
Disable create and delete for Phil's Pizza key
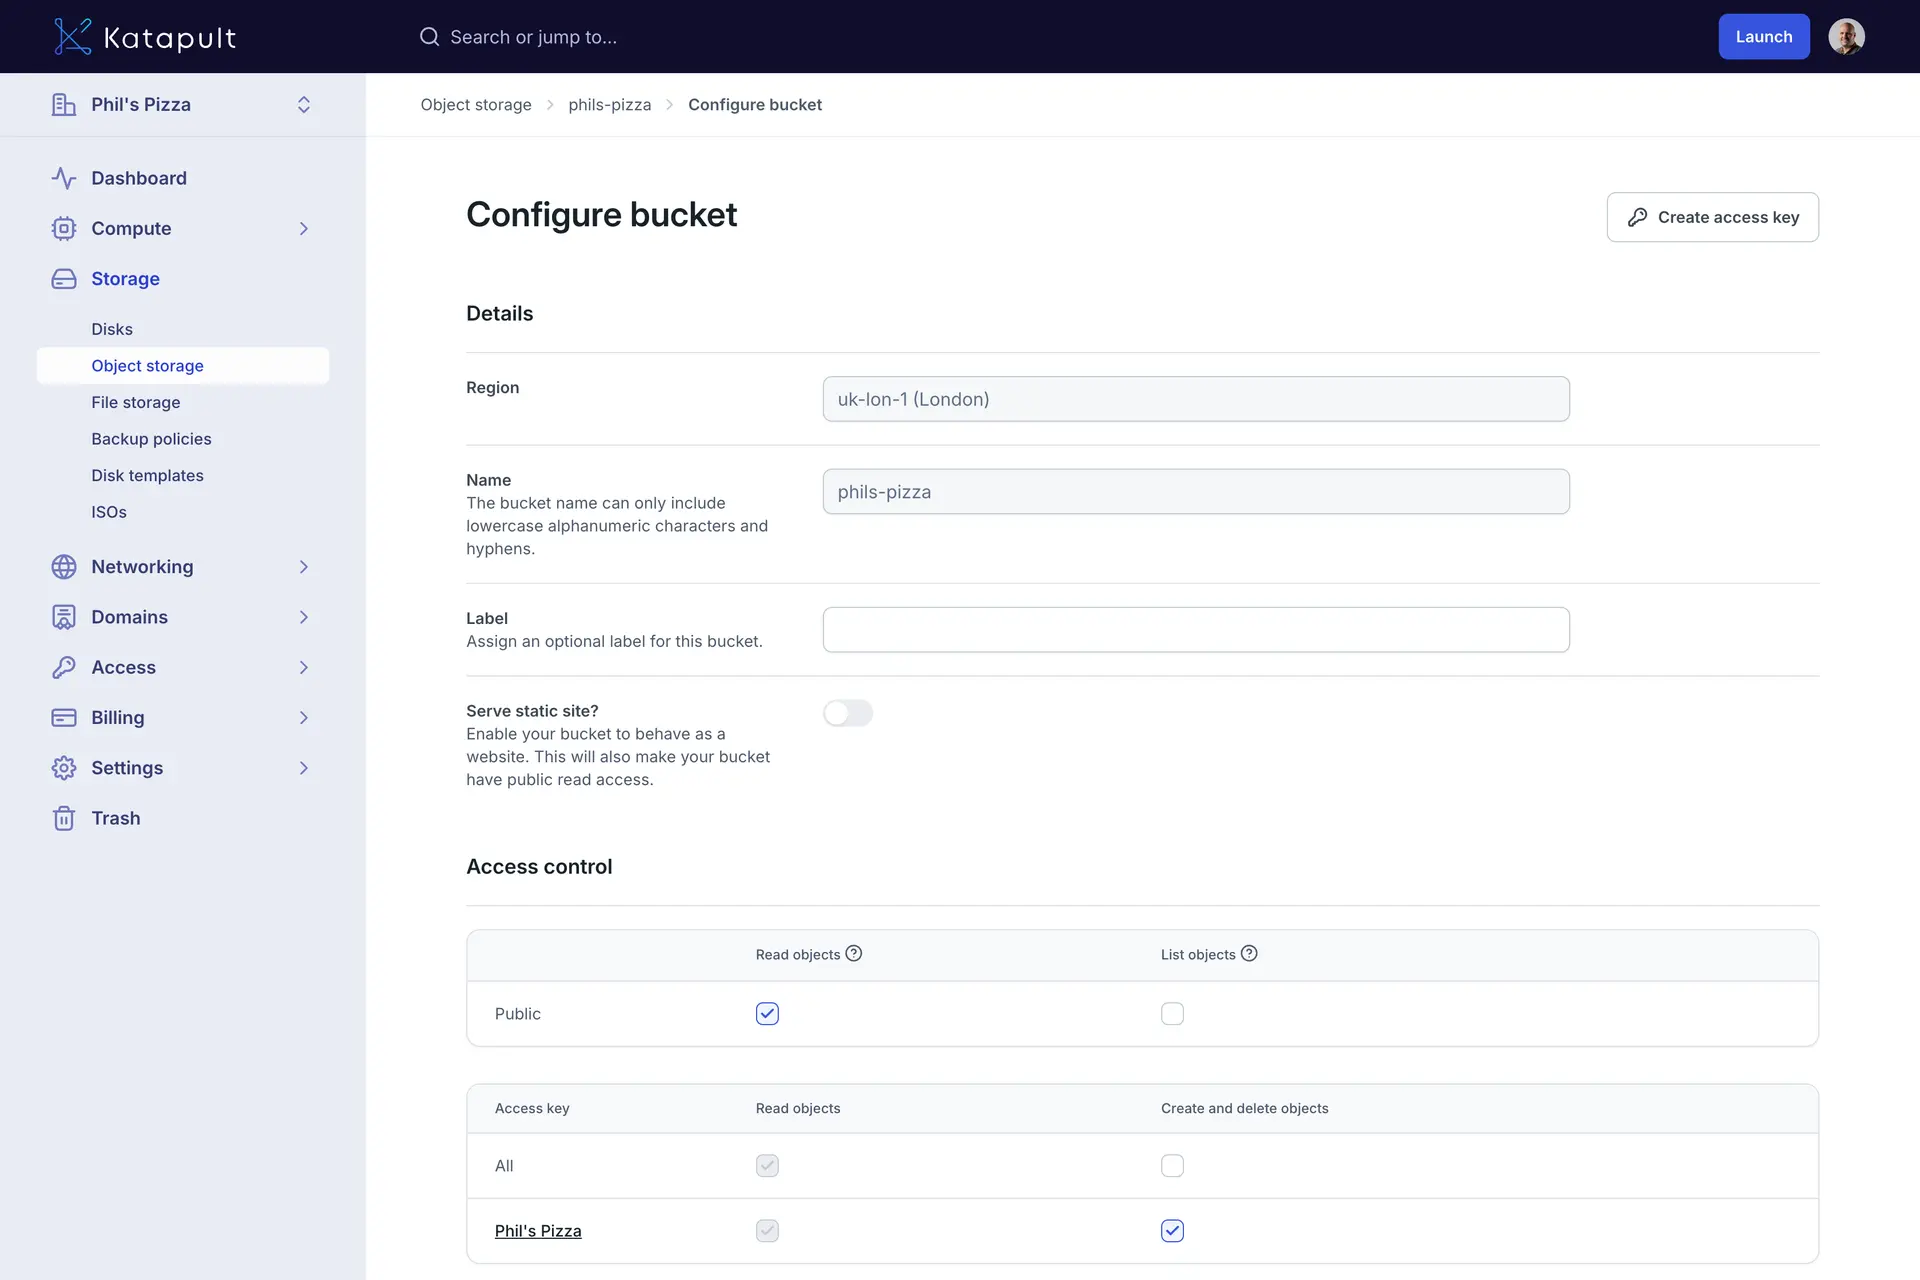[1172, 1231]
